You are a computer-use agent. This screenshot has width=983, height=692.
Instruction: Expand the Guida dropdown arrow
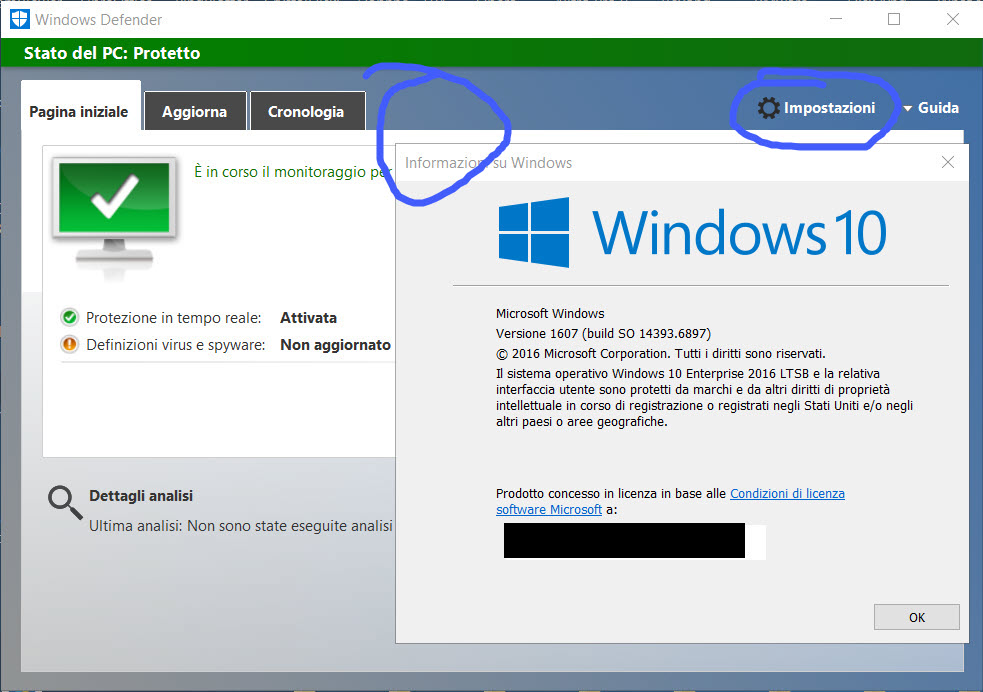908,108
